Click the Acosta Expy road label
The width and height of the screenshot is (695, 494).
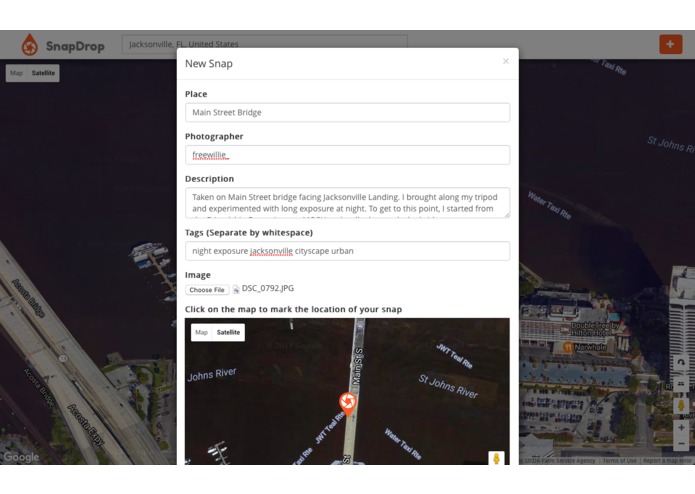85,424
